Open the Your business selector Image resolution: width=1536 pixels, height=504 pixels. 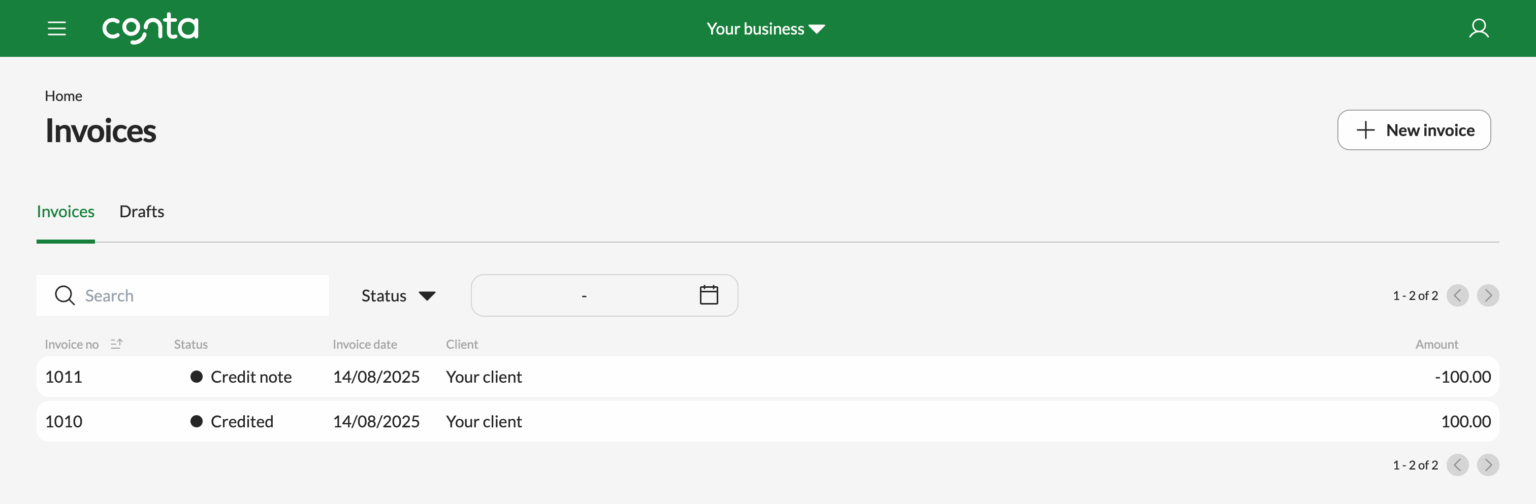tap(765, 29)
